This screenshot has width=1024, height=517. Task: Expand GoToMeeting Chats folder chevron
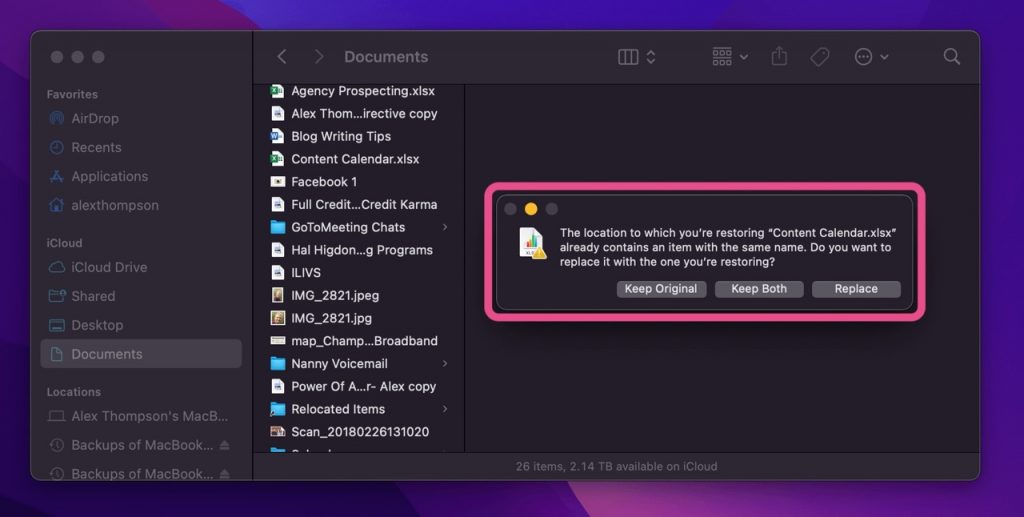coord(445,227)
